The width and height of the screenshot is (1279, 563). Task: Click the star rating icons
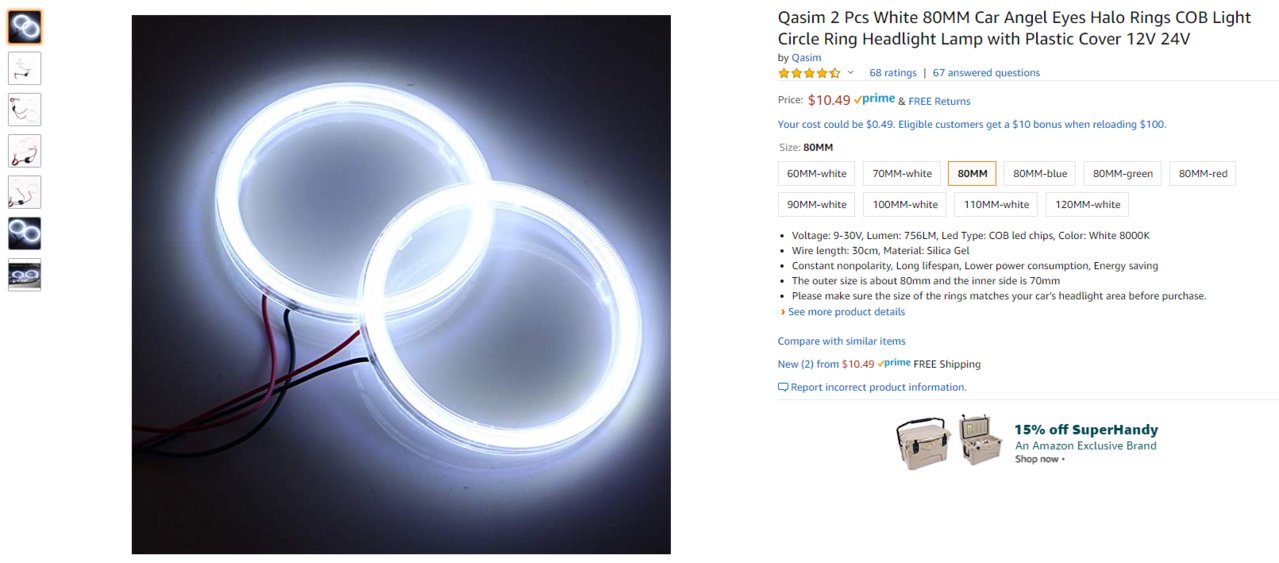click(809, 73)
